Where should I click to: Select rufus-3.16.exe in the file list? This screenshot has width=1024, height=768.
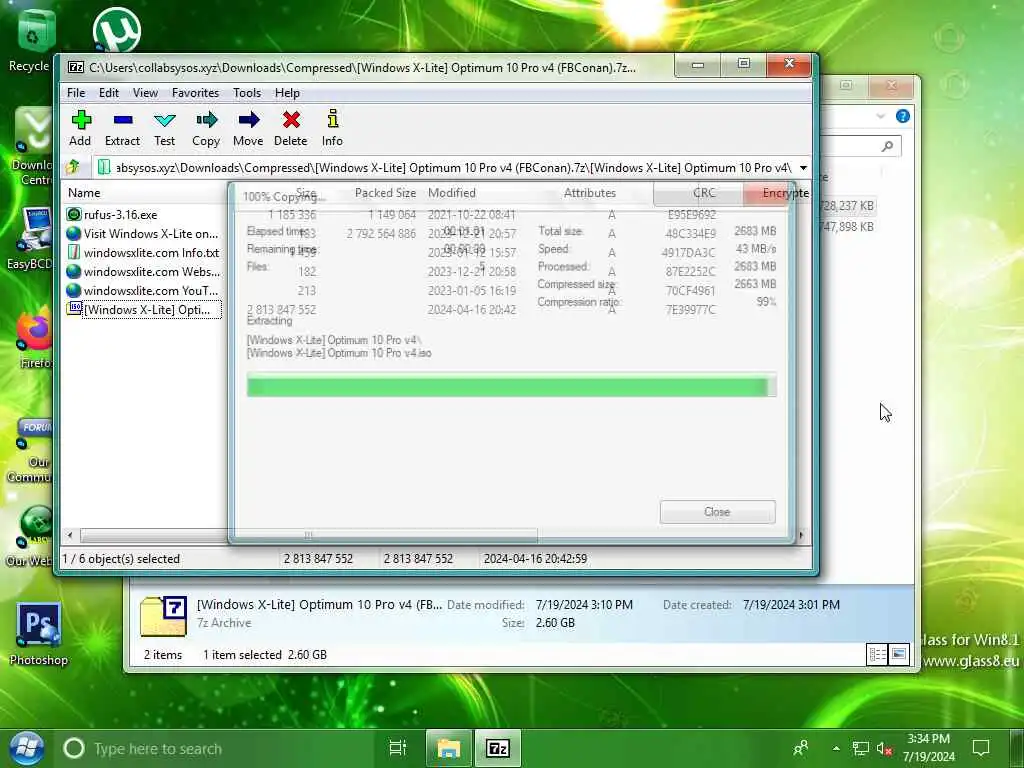pos(121,215)
